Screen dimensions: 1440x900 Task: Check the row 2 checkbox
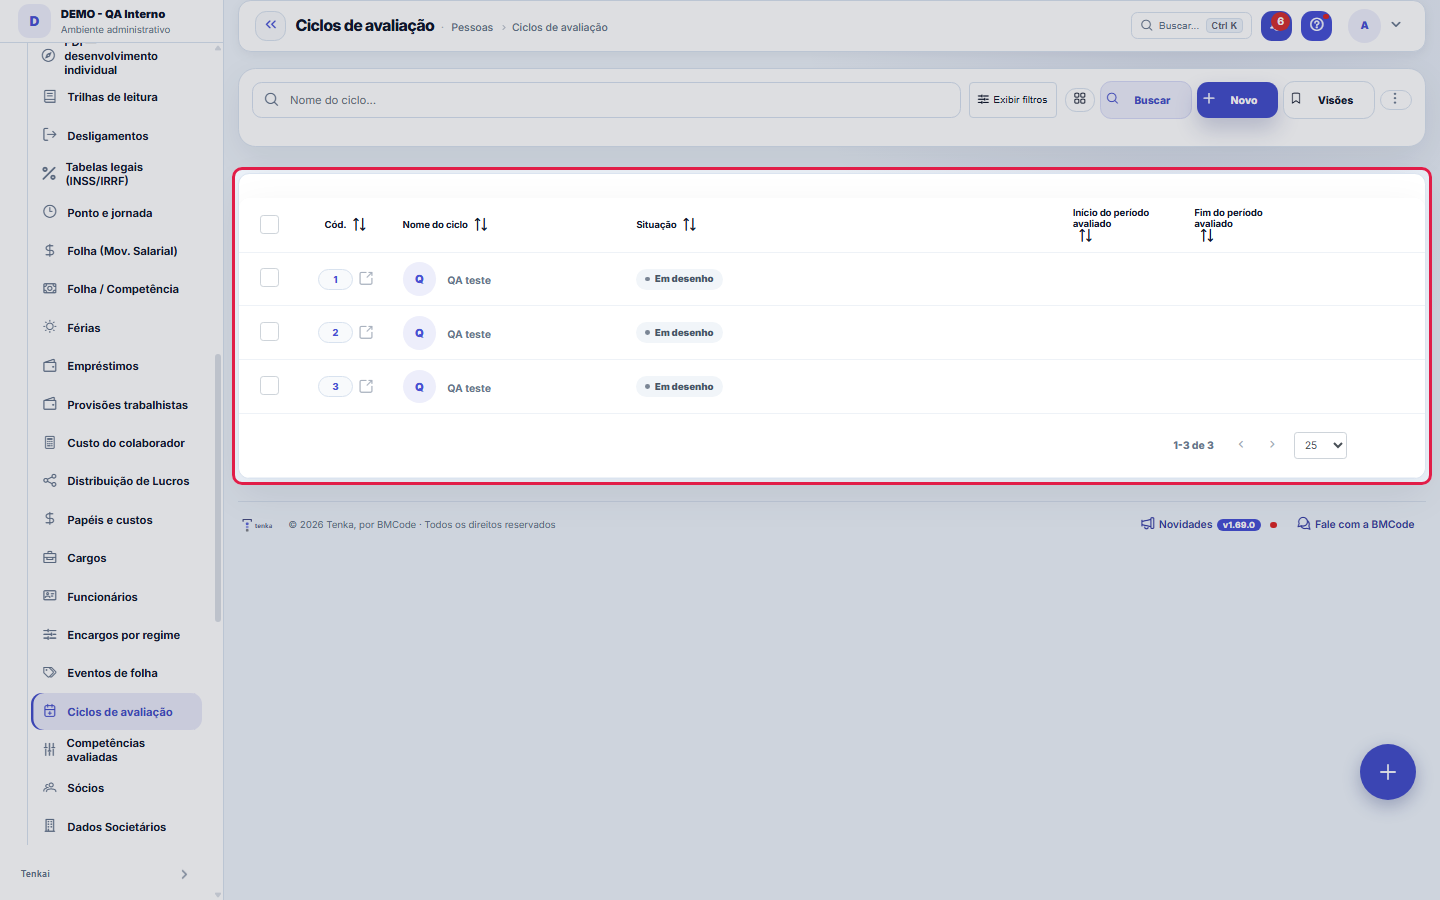[x=269, y=331]
